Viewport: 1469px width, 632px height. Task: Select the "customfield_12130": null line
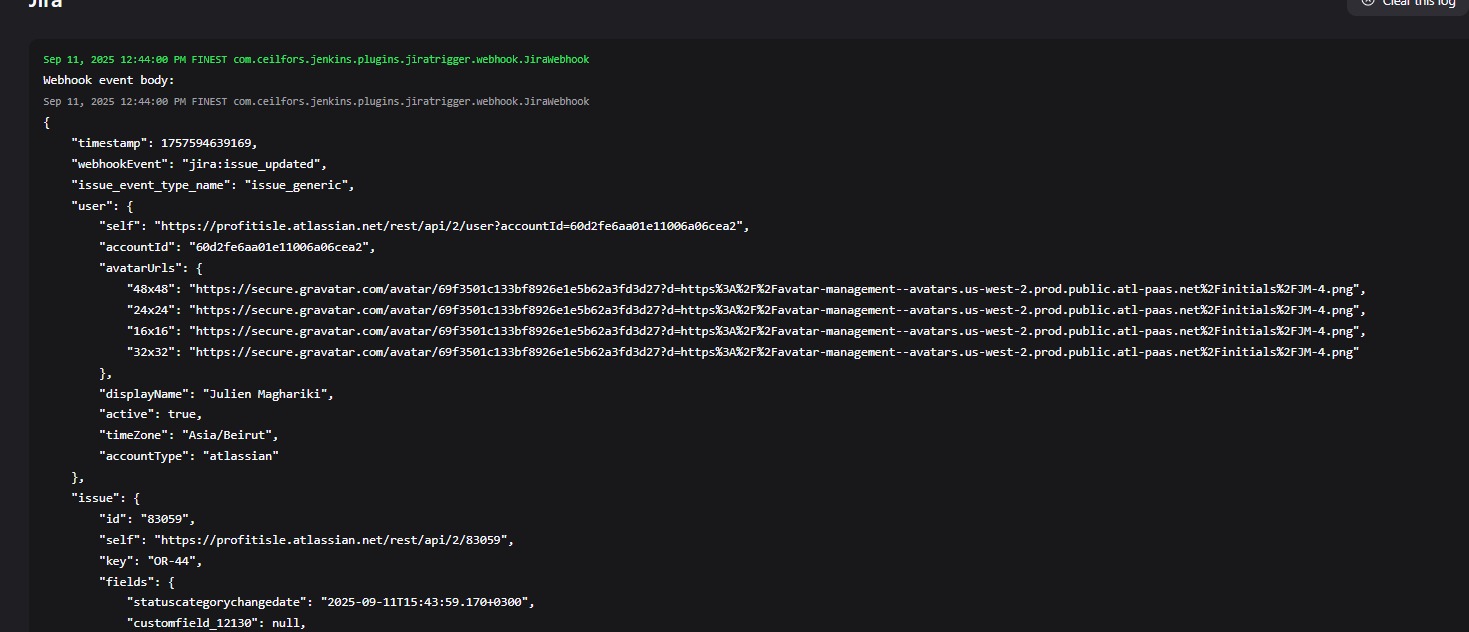click(216, 625)
